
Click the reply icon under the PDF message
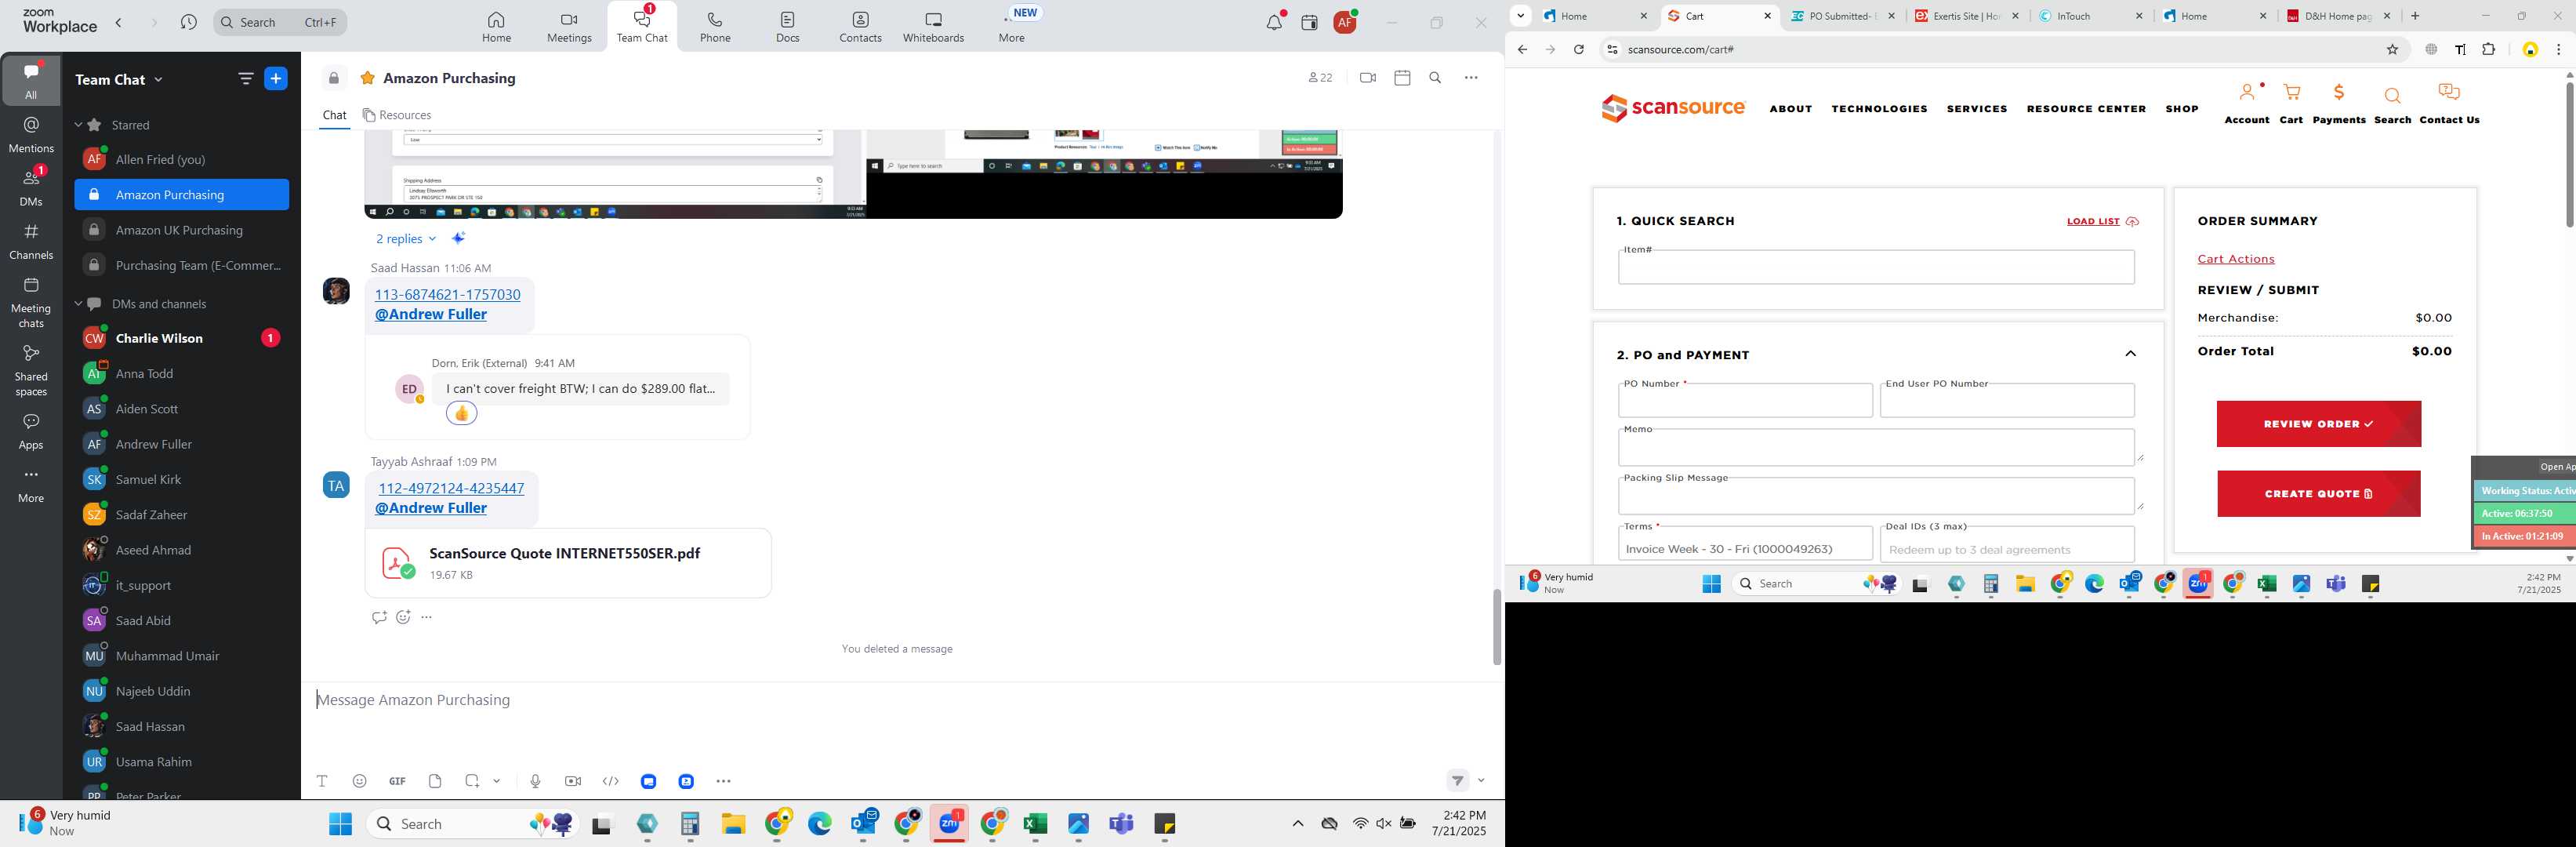coord(379,618)
